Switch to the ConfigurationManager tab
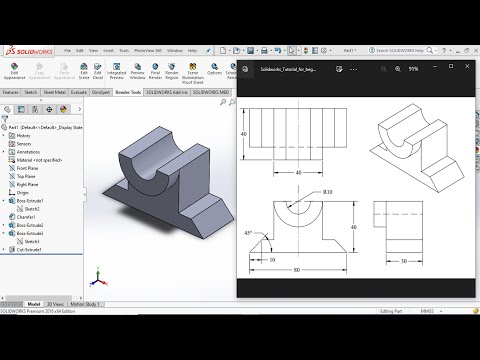This screenshot has width=480, height=360. [x=35, y=109]
